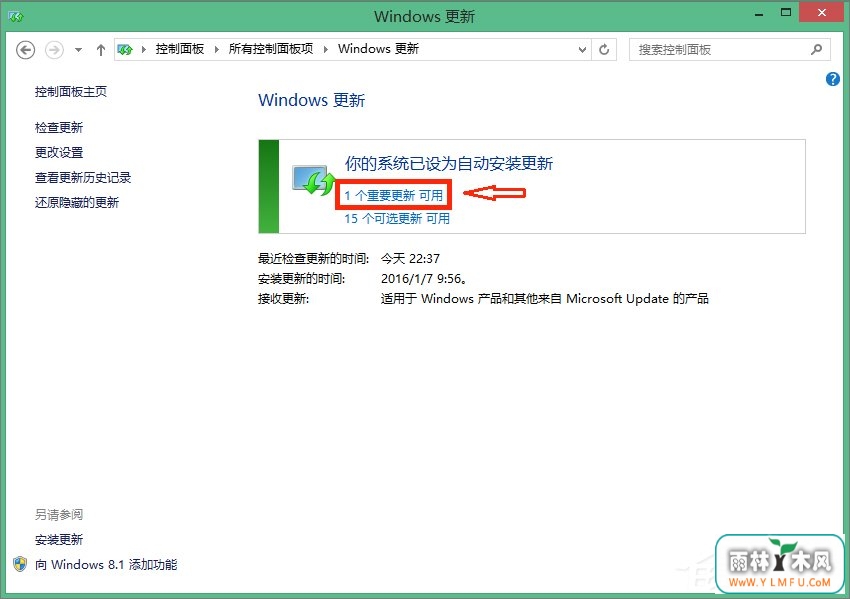Open 更改设置 in the sidebar
The width and height of the screenshot is (850, 599).
[x=59, y=152]
